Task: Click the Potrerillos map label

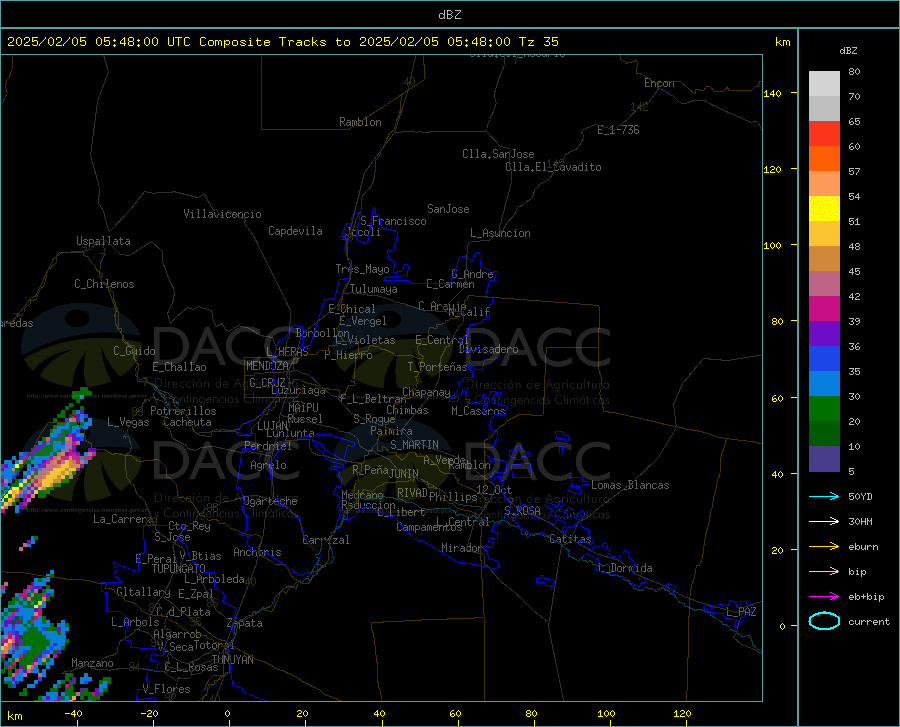Action: coord(183,411)
